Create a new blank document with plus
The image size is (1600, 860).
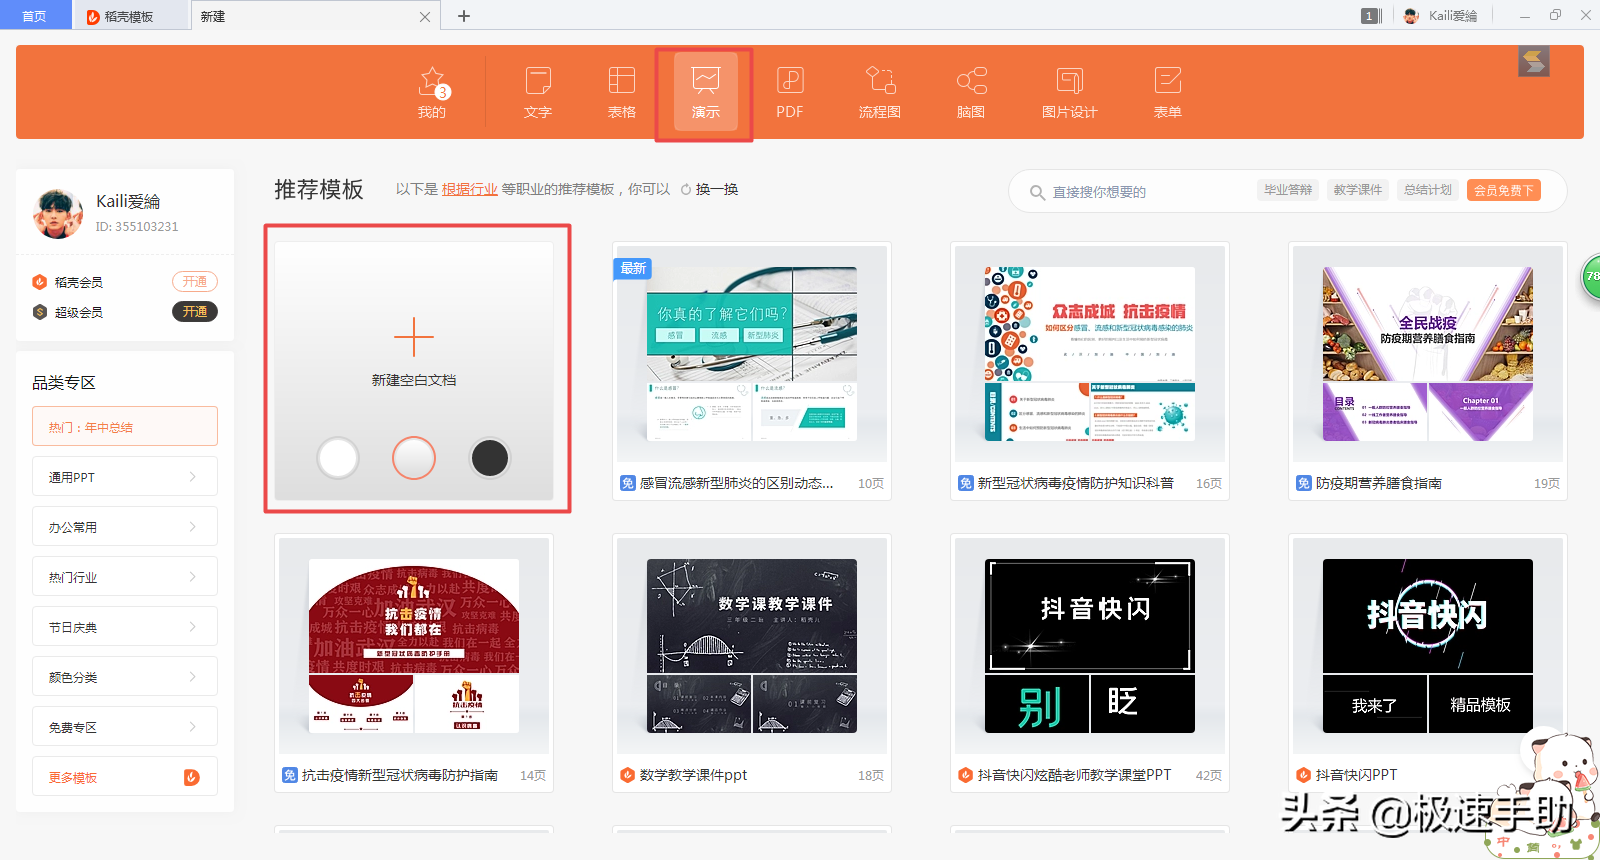(414, 338)
